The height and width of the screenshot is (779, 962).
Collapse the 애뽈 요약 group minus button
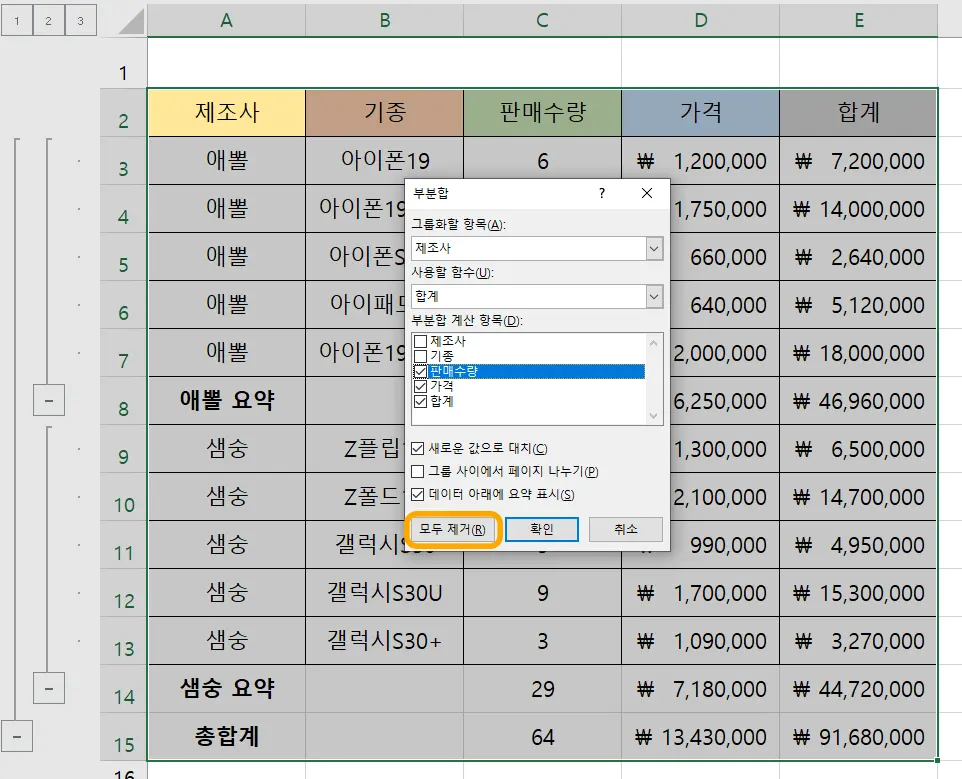[x=49, y=401]
